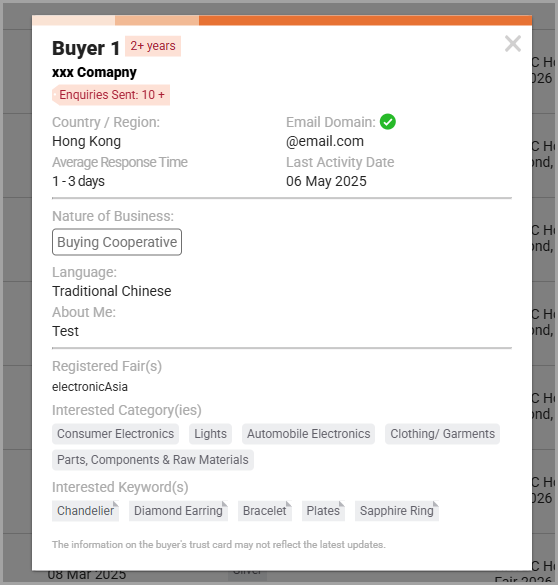The width and height of the screenshot is (558, 585).
Task: Click the Automobile Electronics category chip
Action: click(308, 434)
